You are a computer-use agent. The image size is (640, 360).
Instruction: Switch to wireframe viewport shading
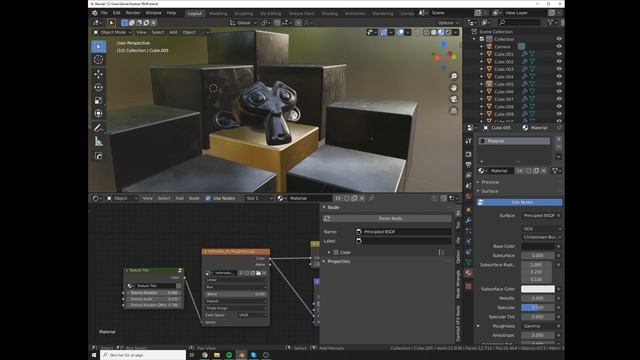click(x=427, y=32)
